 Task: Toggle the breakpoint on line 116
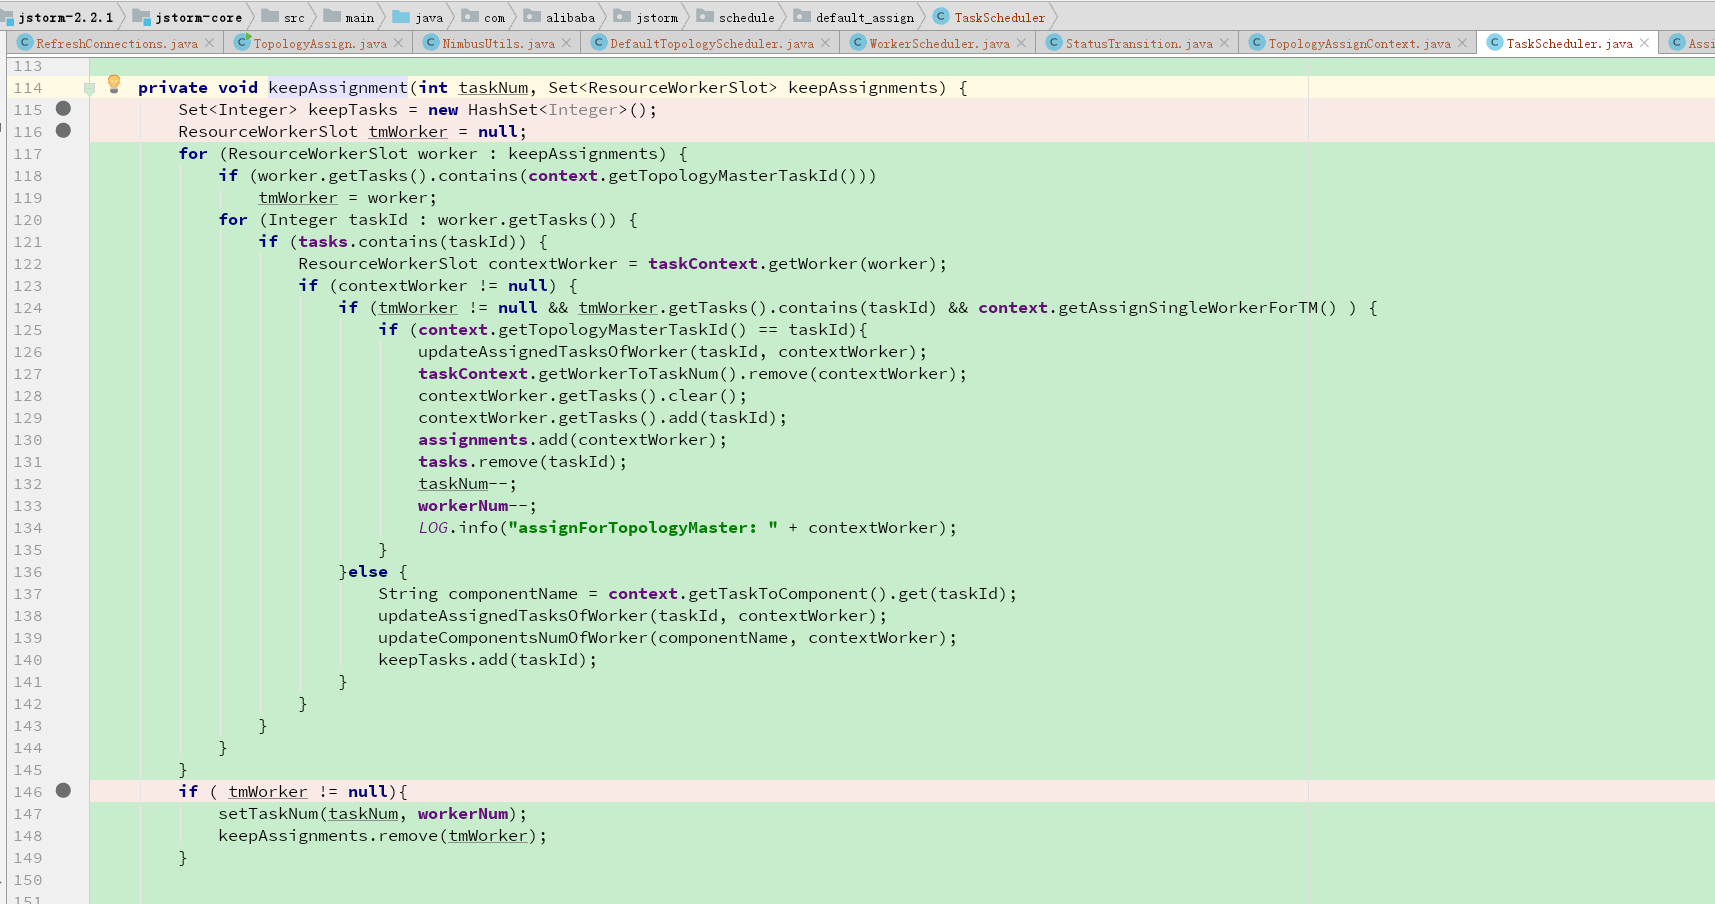63,130
